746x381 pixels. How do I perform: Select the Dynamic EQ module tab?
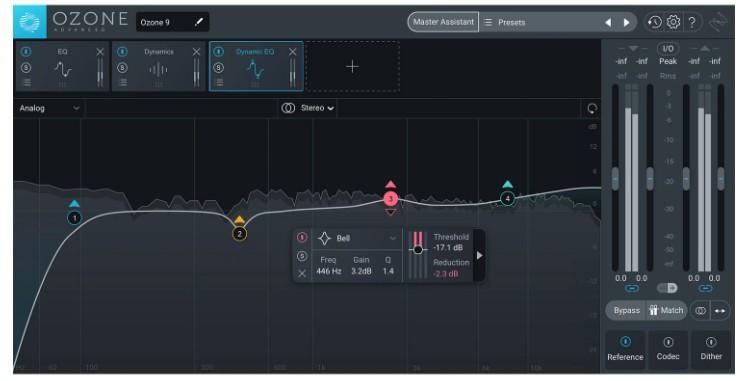(x=255, y=67)
